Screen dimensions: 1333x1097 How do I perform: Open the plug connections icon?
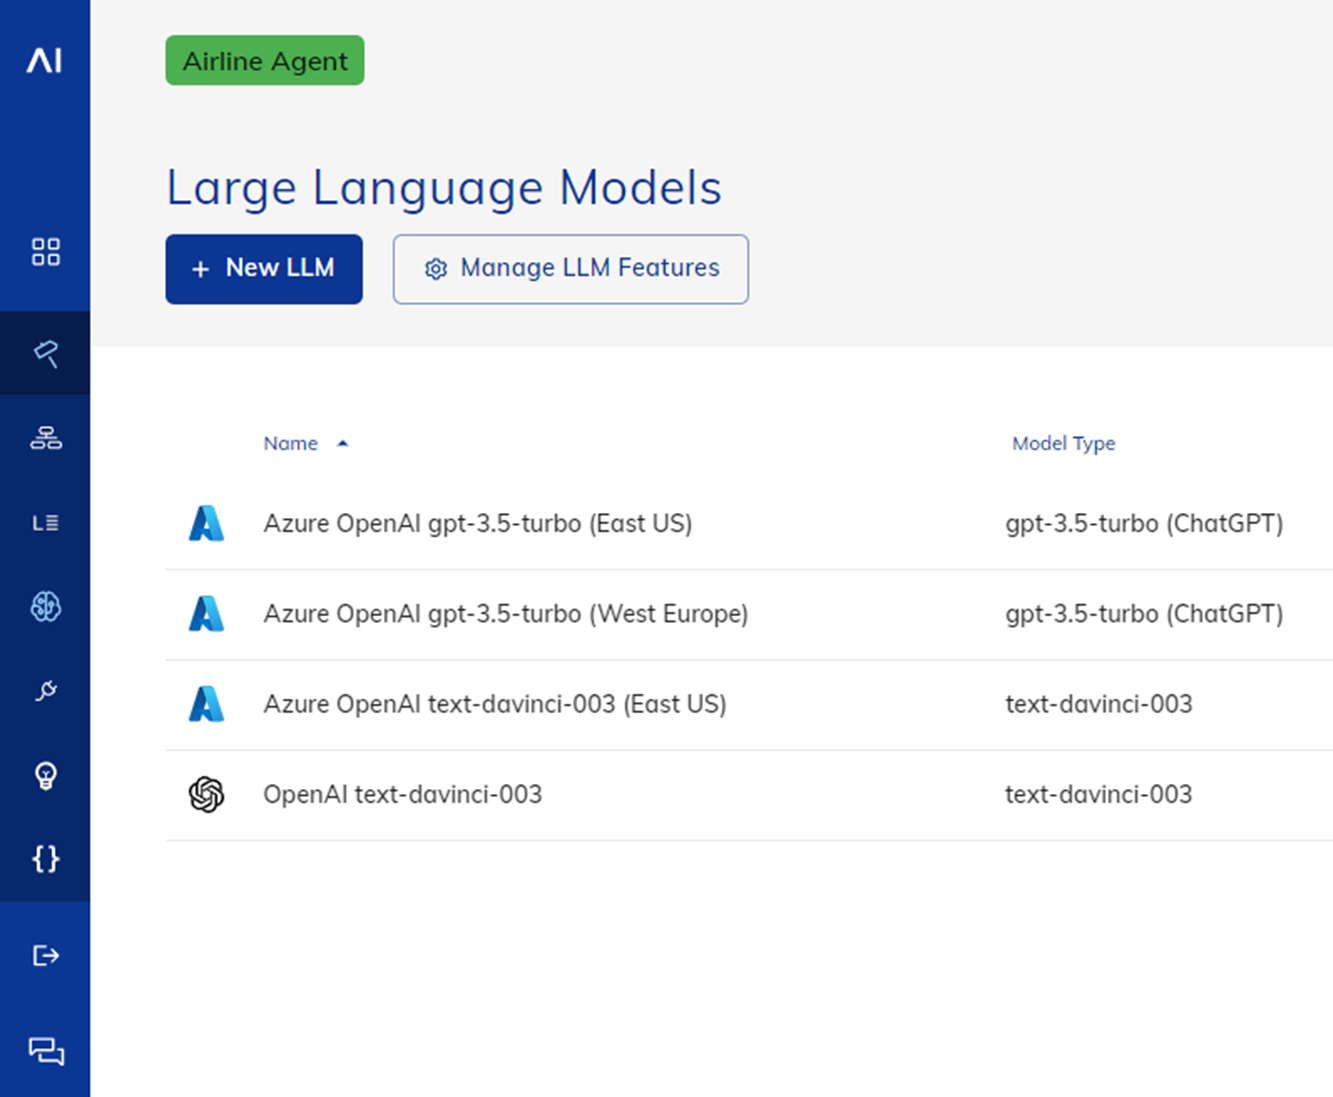pos(45,691)
